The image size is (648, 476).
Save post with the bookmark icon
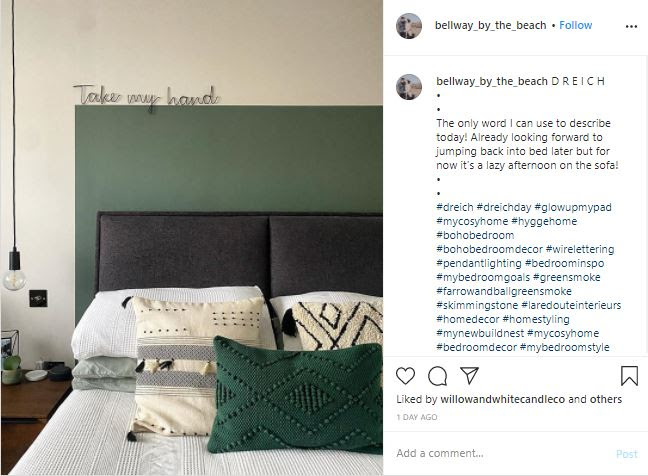tap(629, 376)
